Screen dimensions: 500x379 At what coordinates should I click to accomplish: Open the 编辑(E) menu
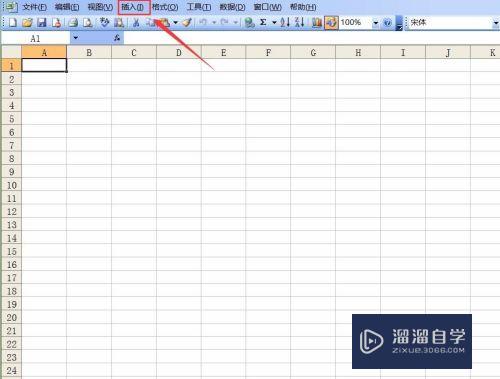click(x=67, y=7)
